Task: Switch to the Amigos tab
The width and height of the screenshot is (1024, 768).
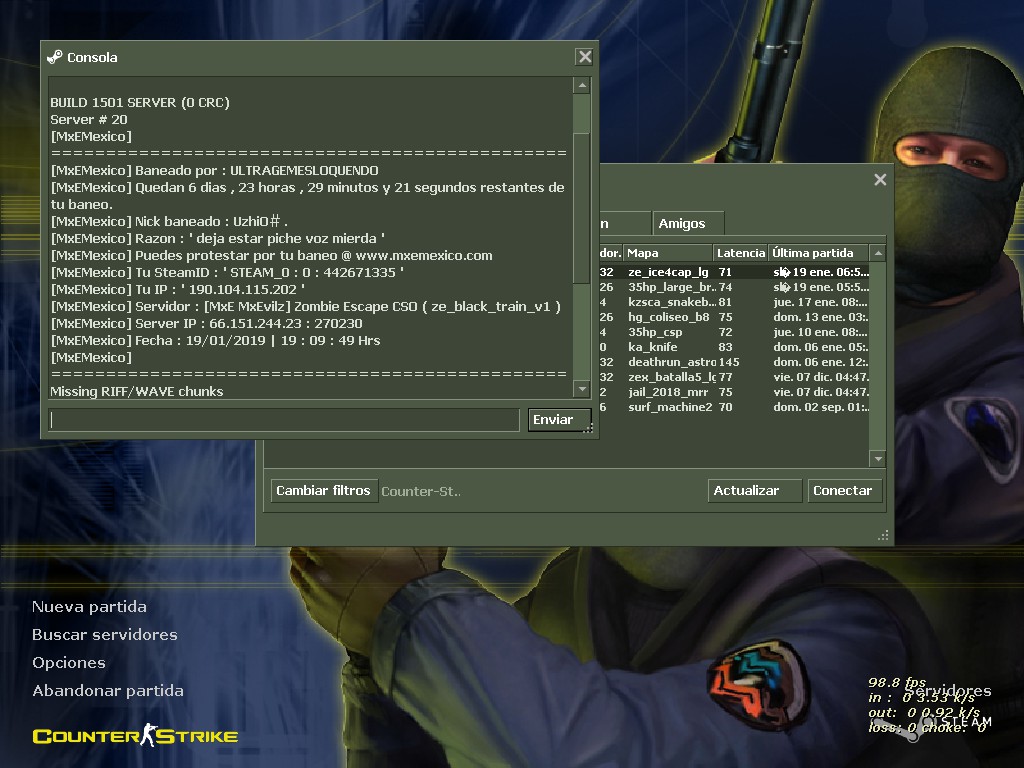Action: tap(688, 223)
